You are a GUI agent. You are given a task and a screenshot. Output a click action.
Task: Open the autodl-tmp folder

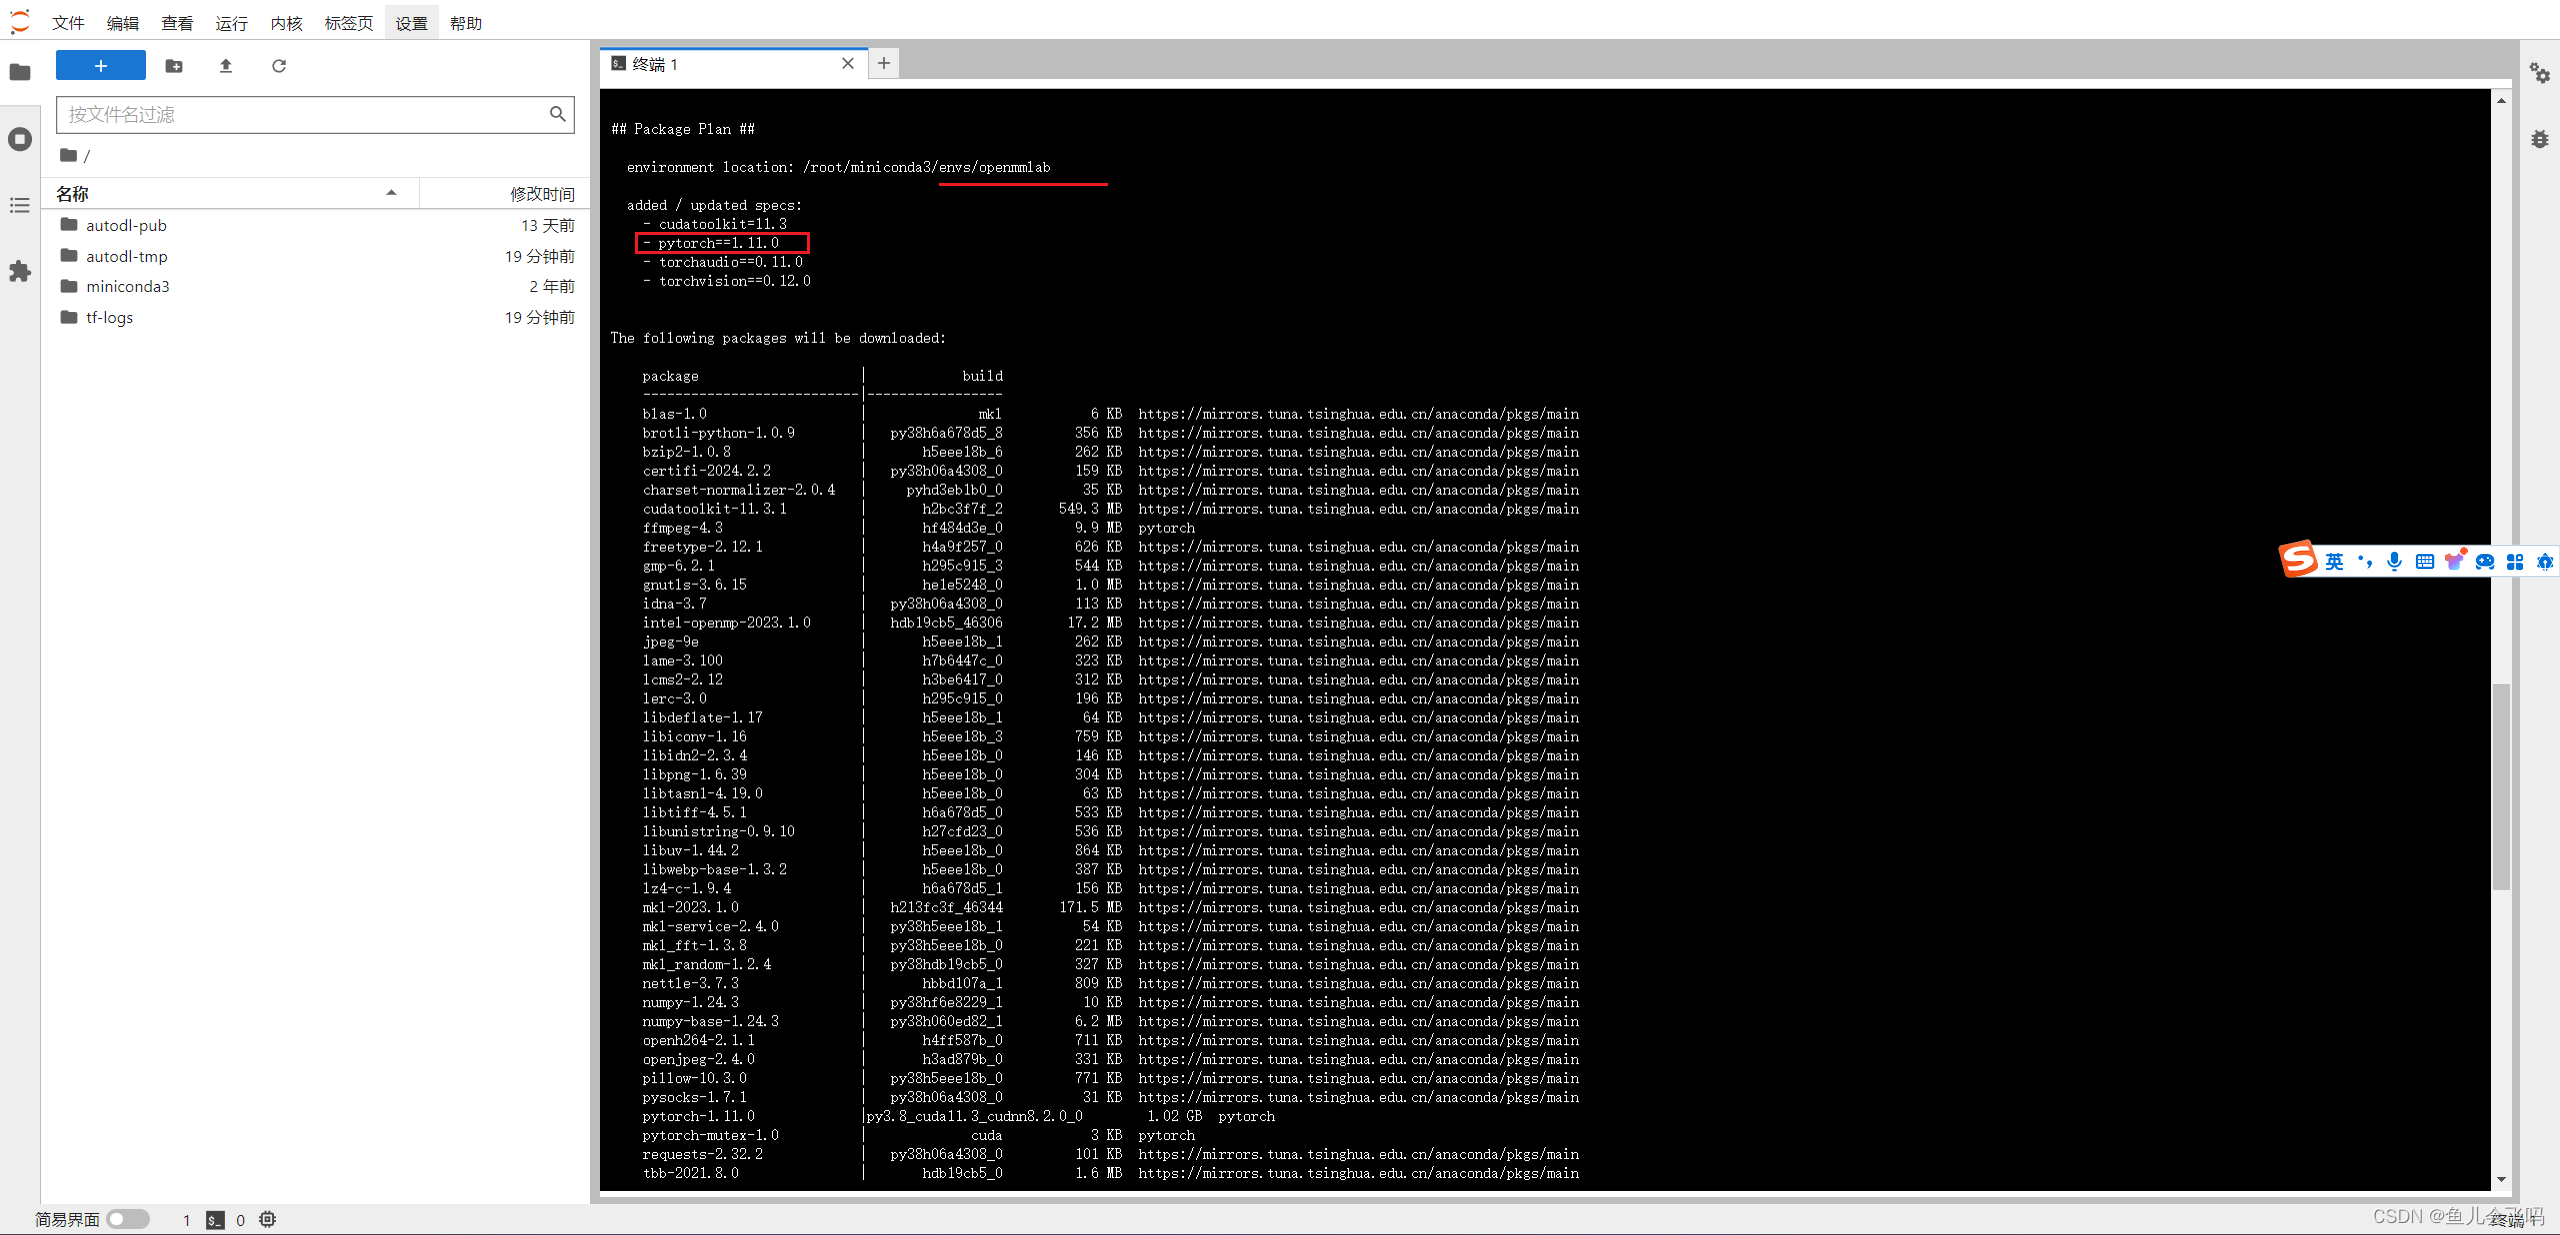127,256
